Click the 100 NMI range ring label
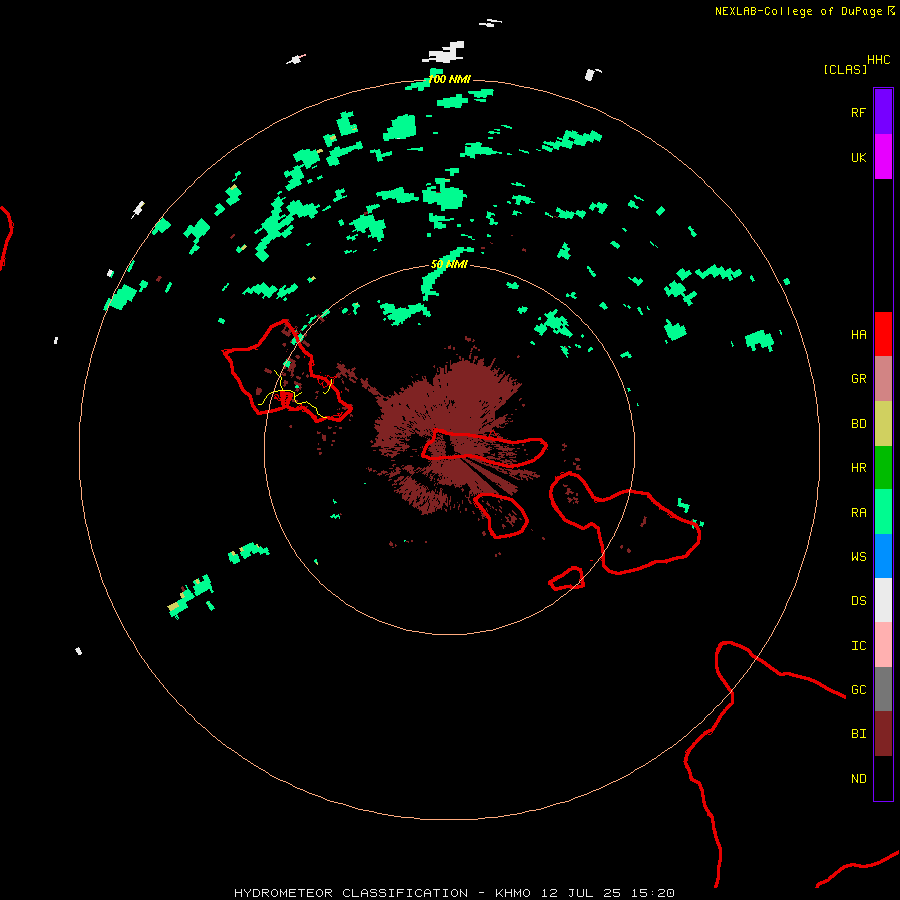This screenshot has width=900, height=900. coord(449,79)
